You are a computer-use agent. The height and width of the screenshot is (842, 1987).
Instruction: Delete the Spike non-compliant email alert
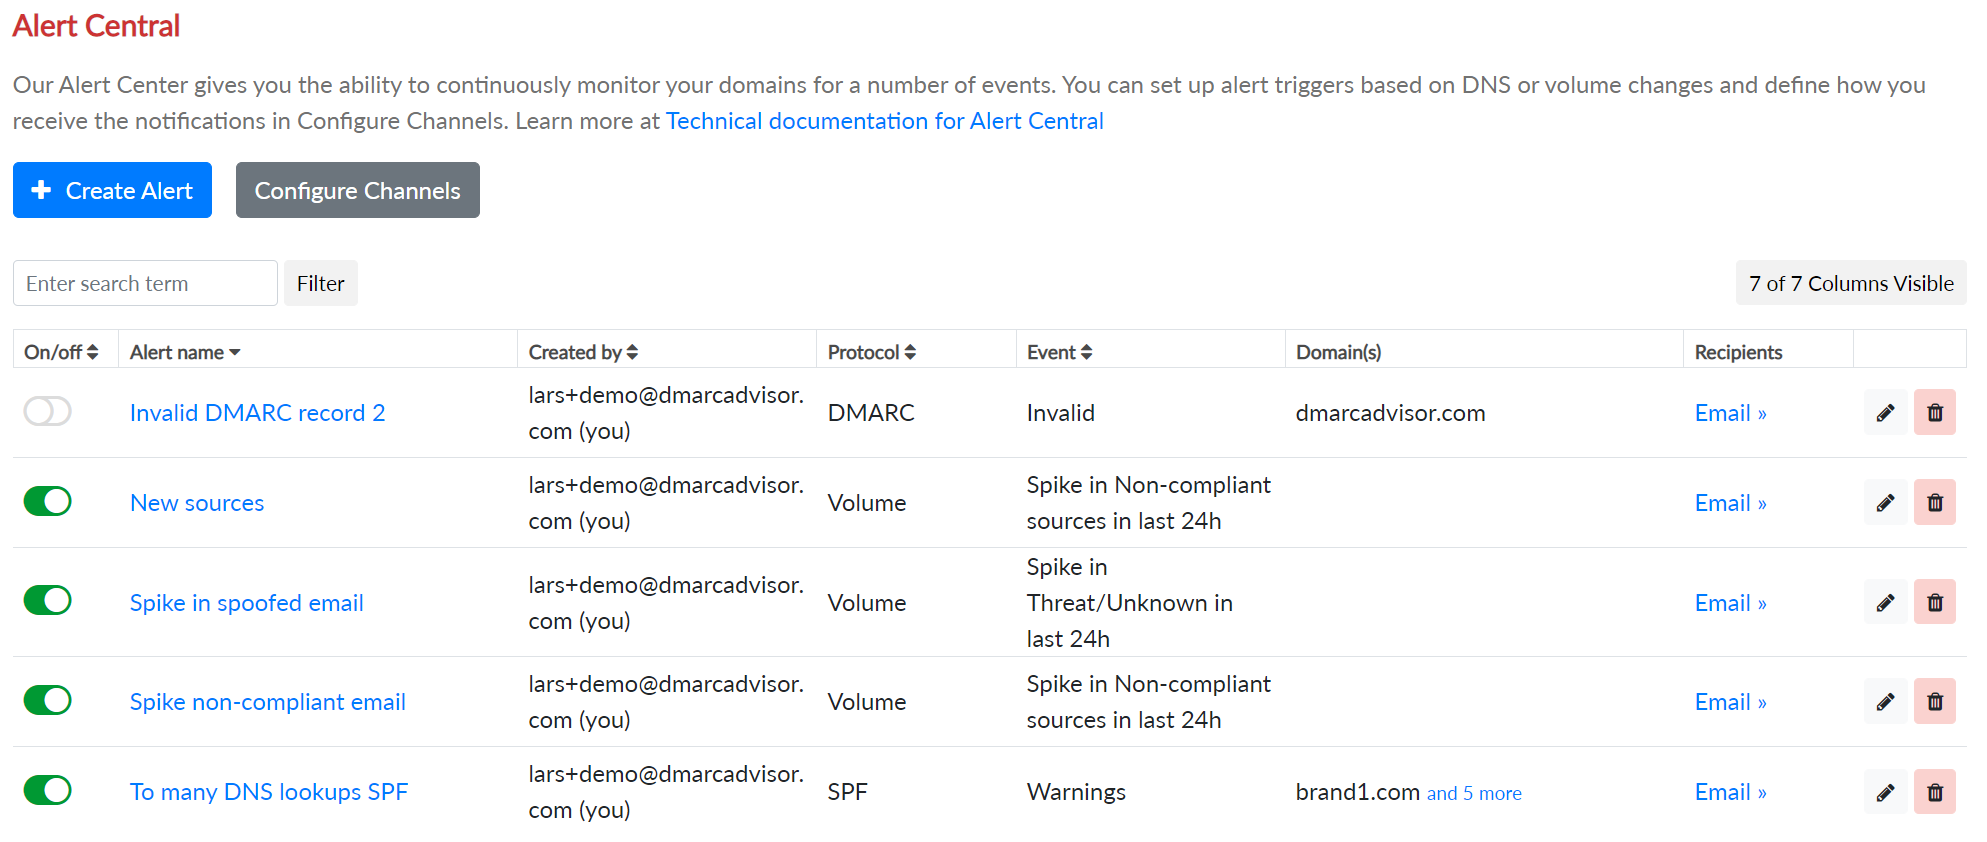pyautogui.click(x=1934, y=702)
